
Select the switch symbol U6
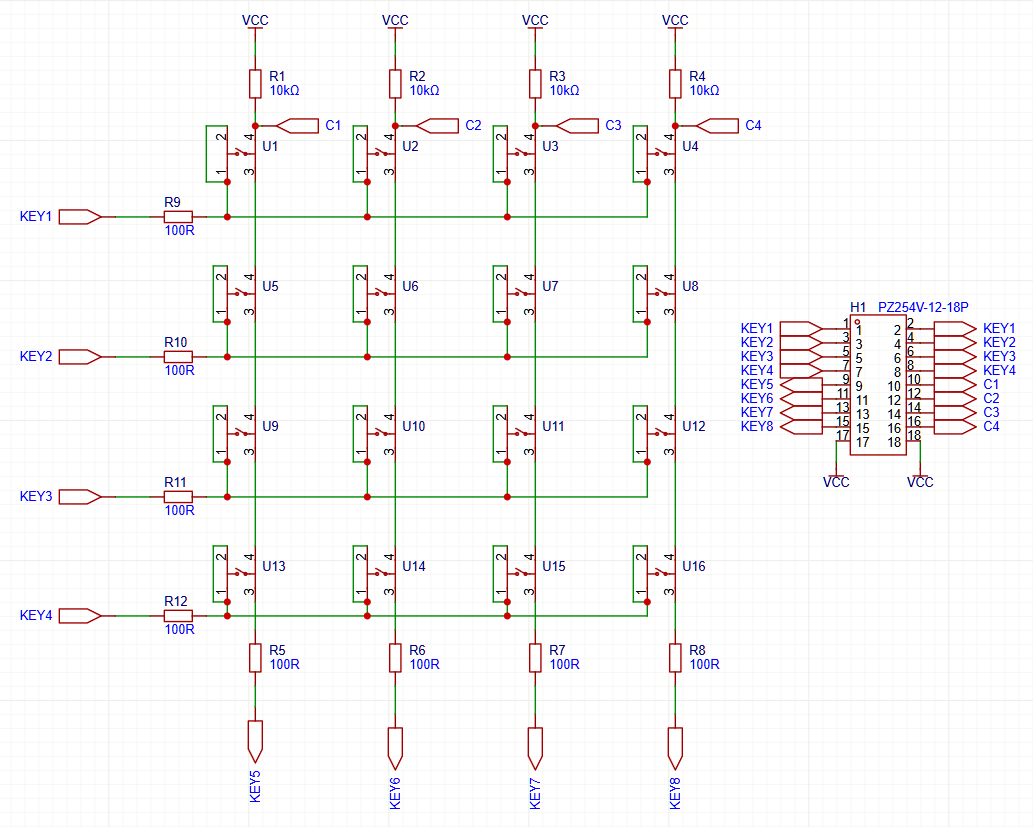(380, 294)
